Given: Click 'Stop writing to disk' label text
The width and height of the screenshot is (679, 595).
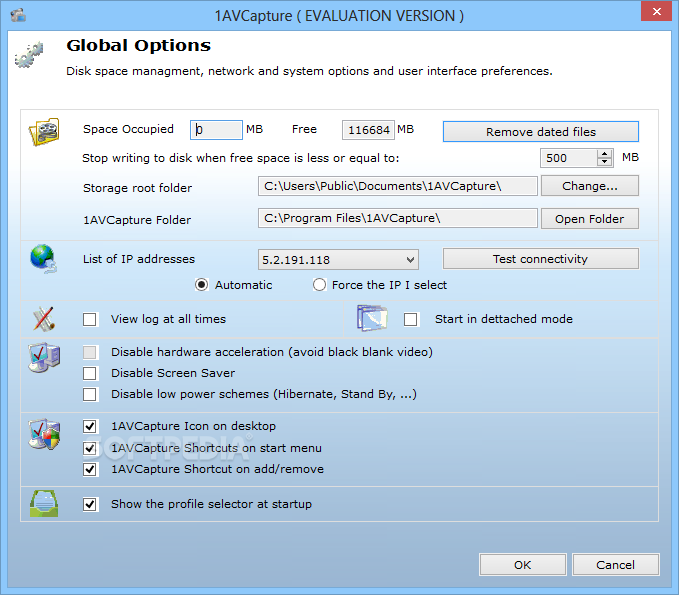Looking at the screenshot, I should point(241,158).
